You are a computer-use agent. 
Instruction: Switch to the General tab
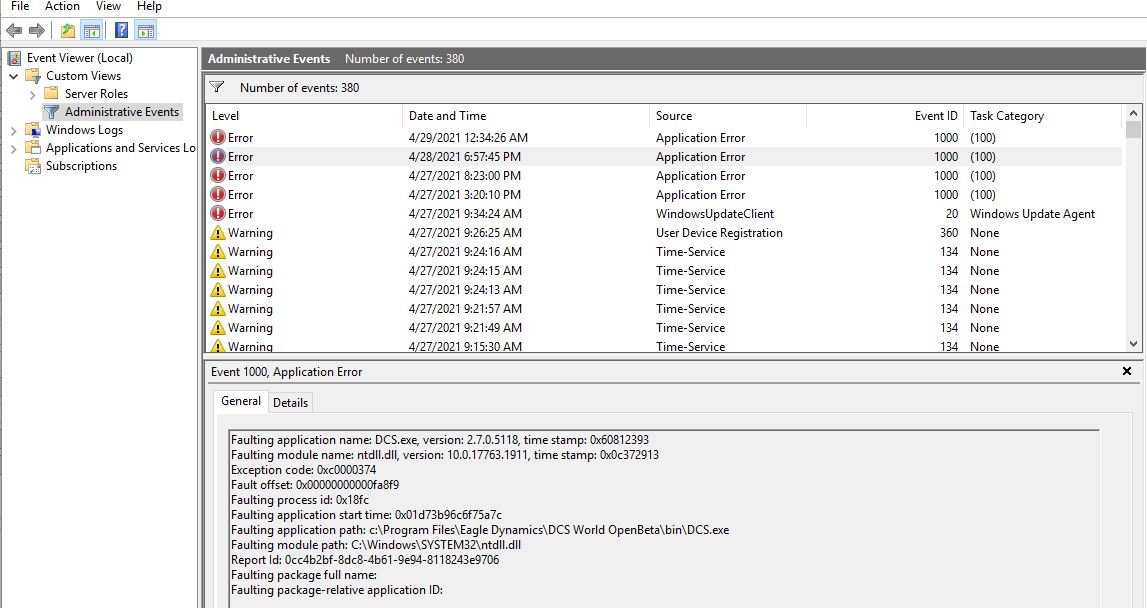point(241,401)
